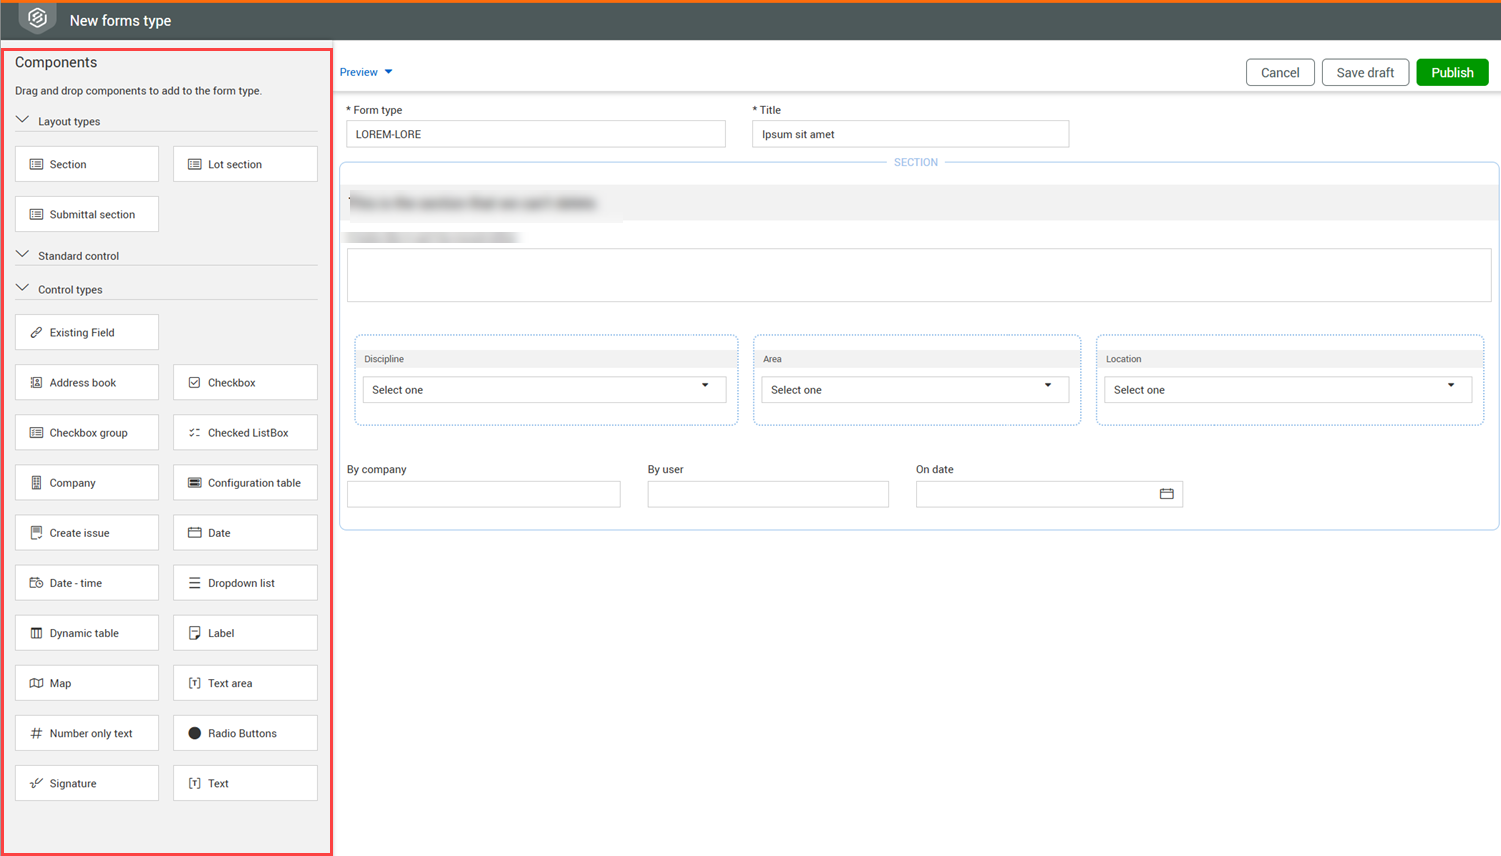Choose the Dynamic table component icon
This screenshot has width=1501, height=856.
tap(36, 633)
